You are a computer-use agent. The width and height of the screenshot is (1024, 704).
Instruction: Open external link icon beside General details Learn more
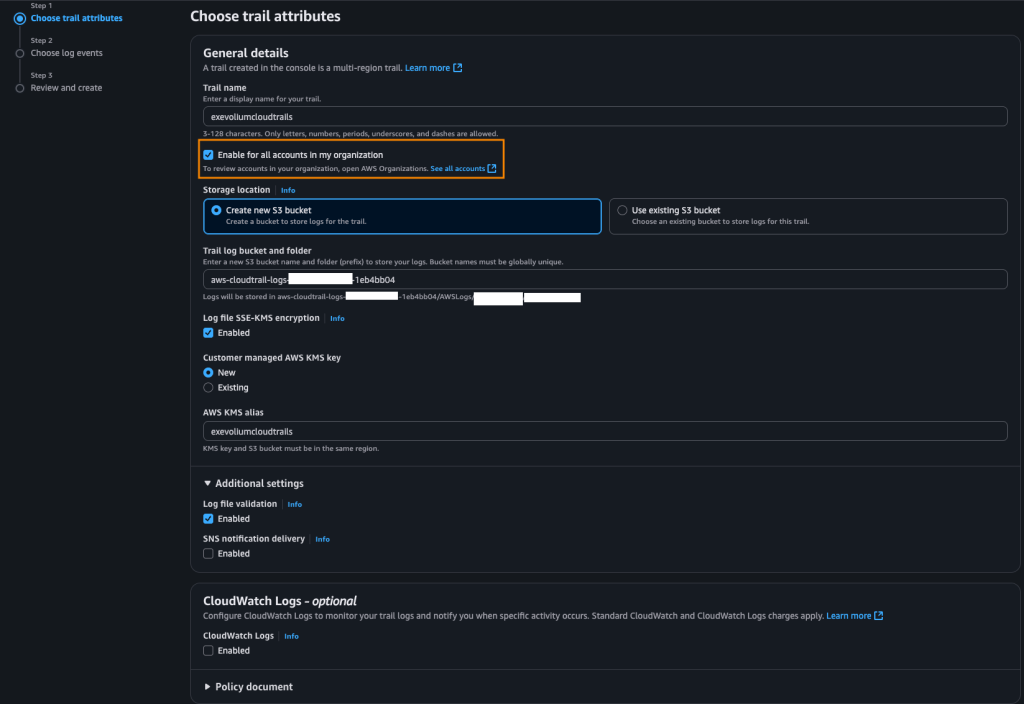pos(458,68)
